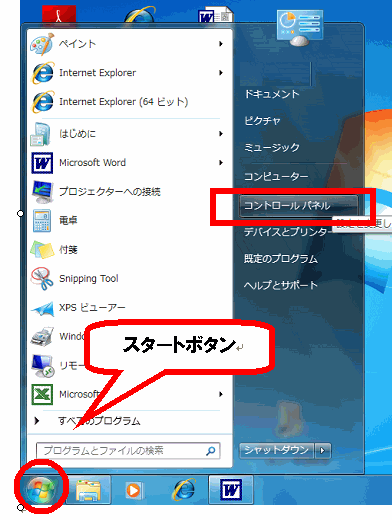Screen dimensions: 392x520
Task: Click the ペイント label
Action: 78,44
